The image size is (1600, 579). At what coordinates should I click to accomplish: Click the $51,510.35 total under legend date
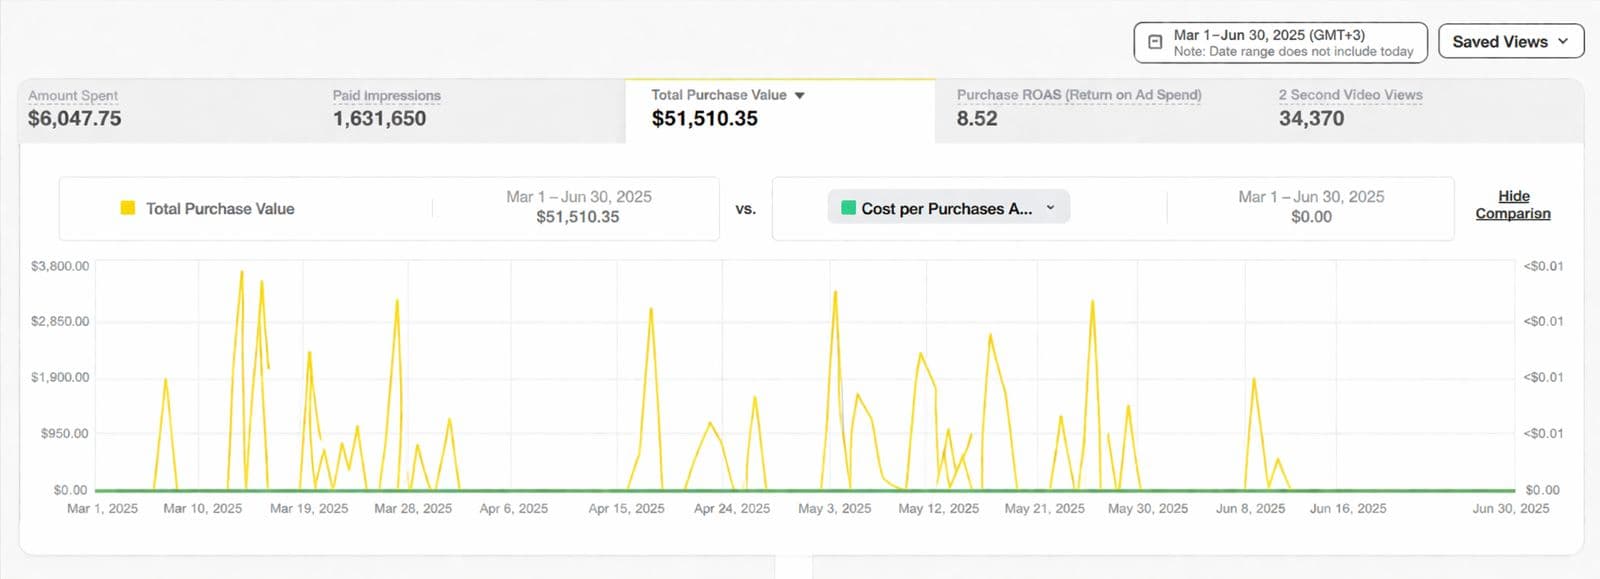(x=578, y=217)
